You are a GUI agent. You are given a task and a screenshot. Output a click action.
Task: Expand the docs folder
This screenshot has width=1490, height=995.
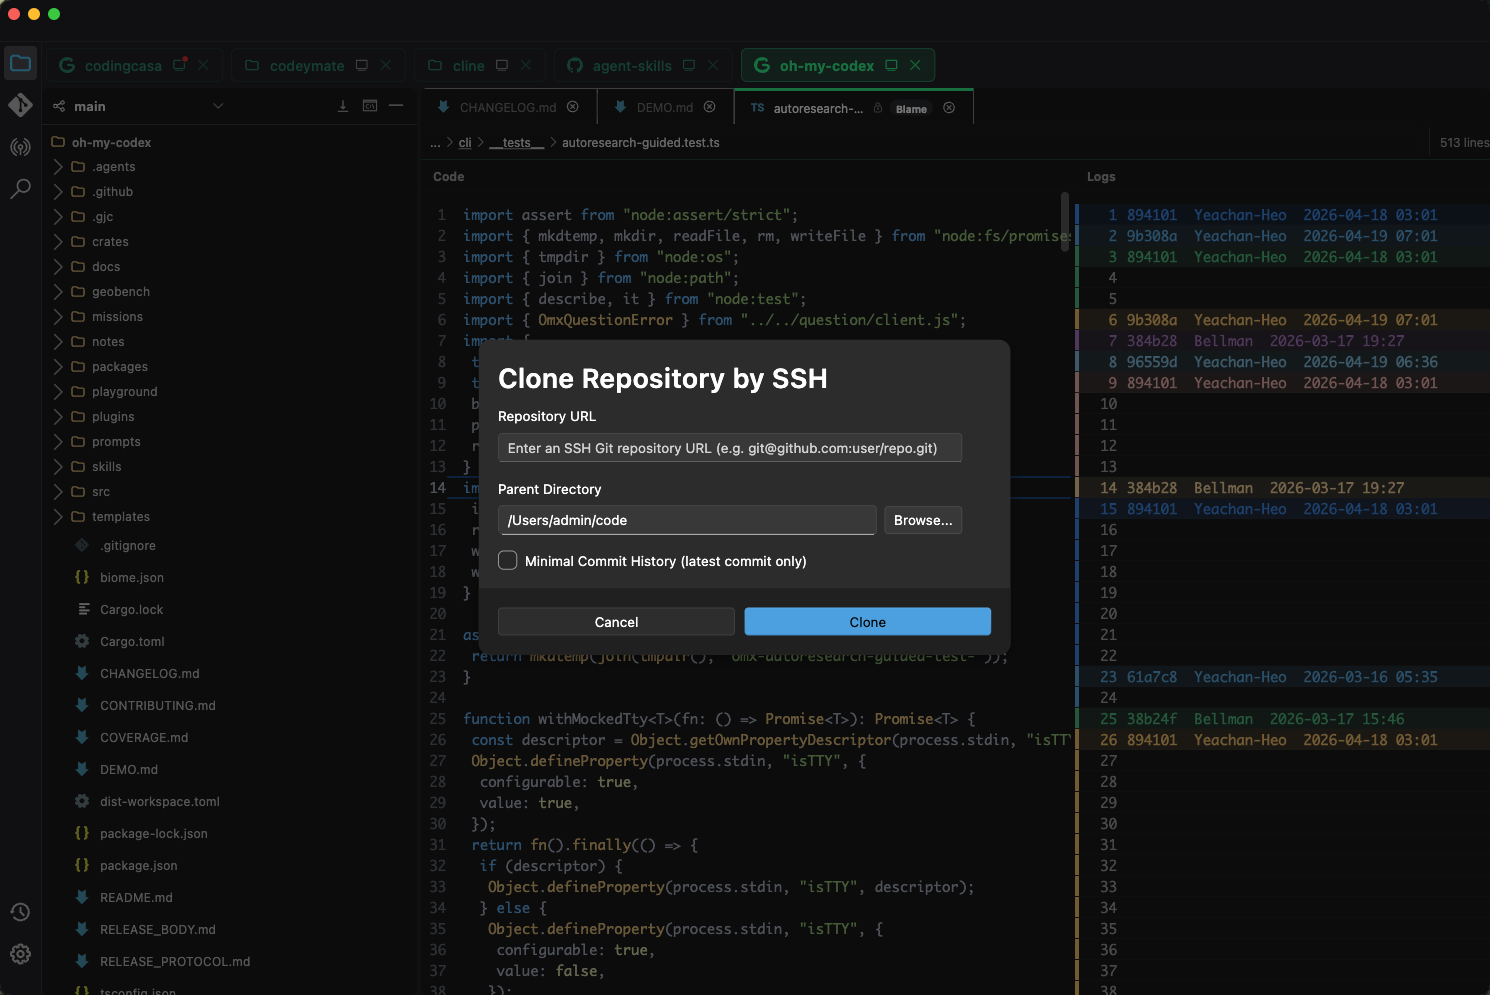(58, 267)
